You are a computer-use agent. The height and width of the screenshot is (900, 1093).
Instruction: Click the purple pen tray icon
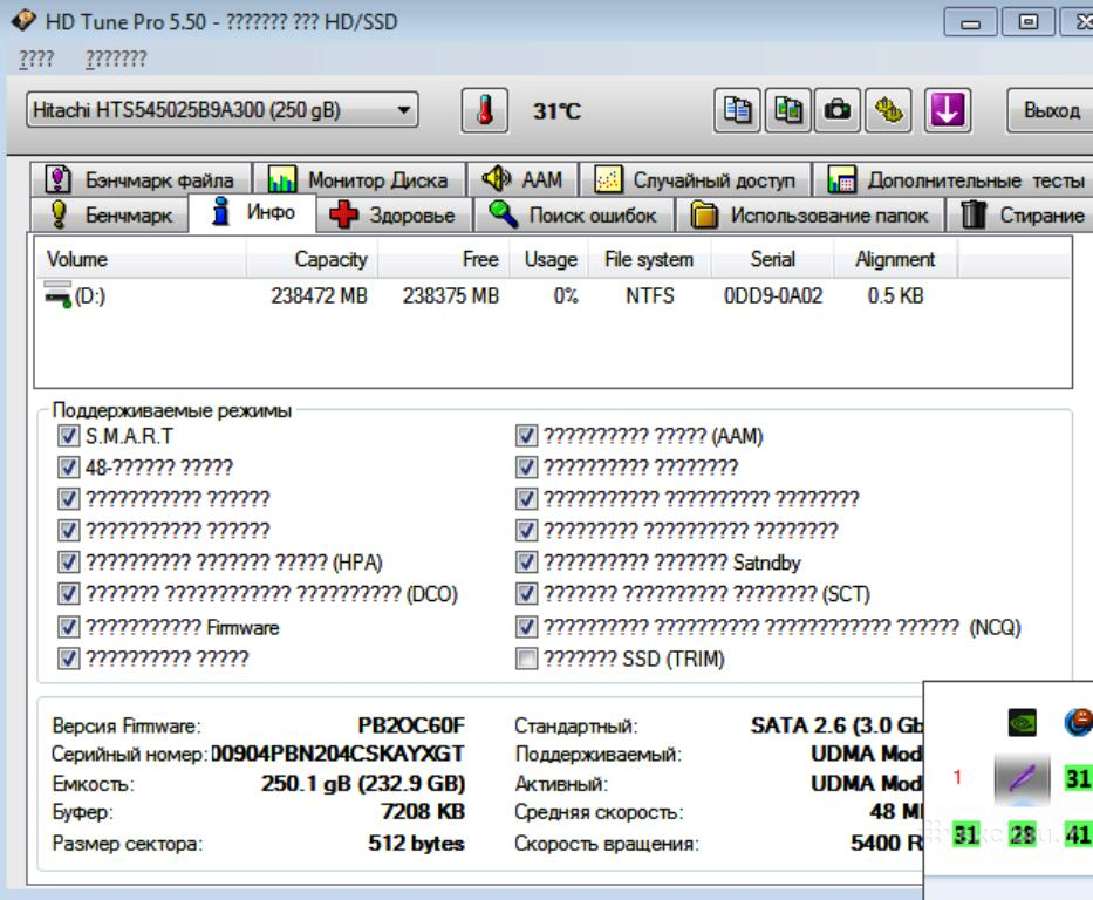(1022, 778)
